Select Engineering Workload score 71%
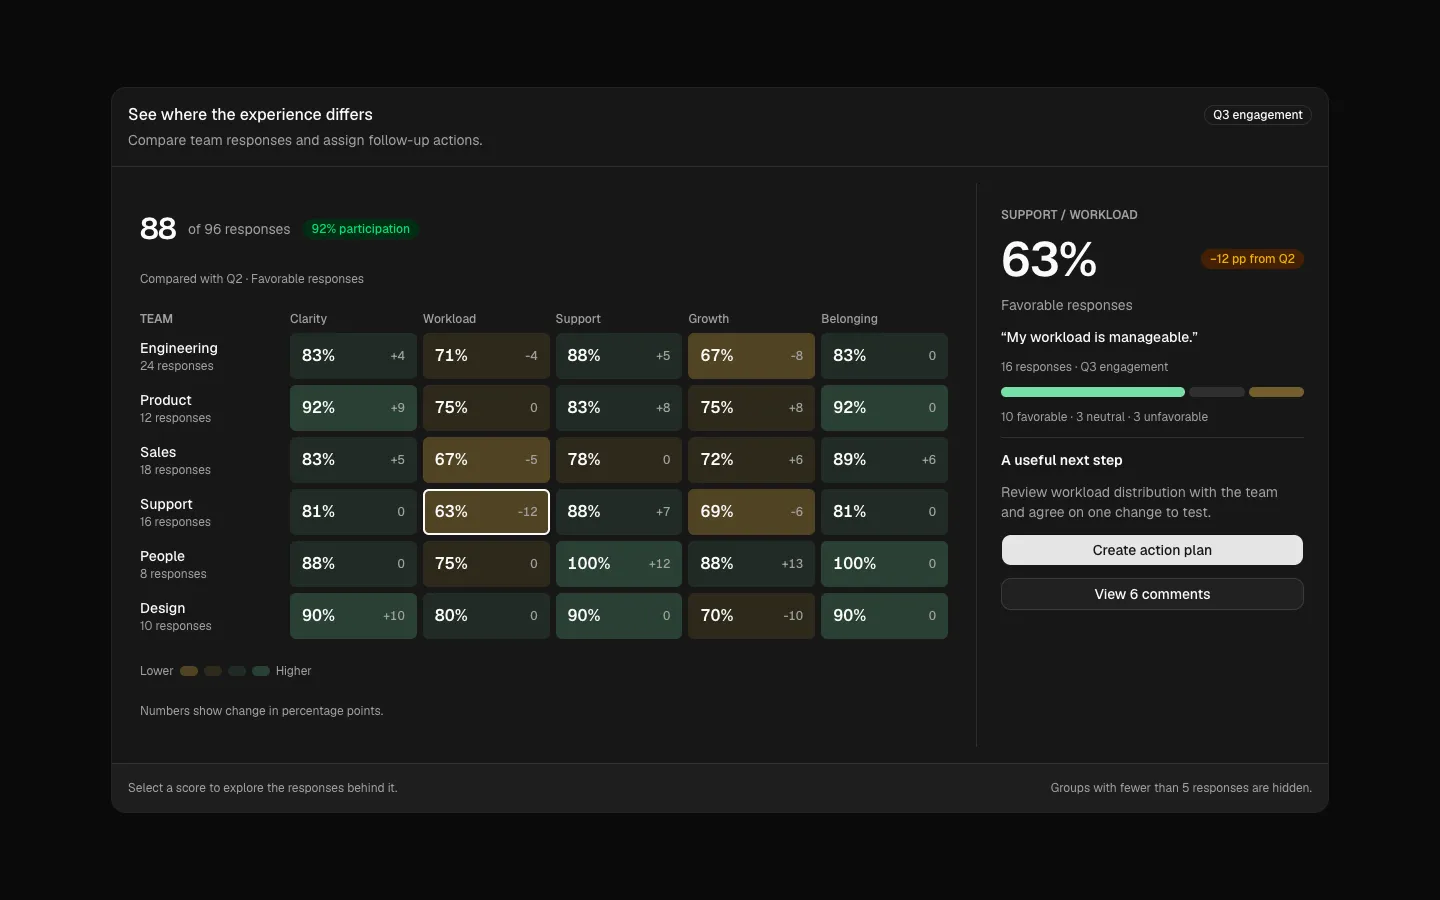The image size is (1440, 900). coord(486,356)
